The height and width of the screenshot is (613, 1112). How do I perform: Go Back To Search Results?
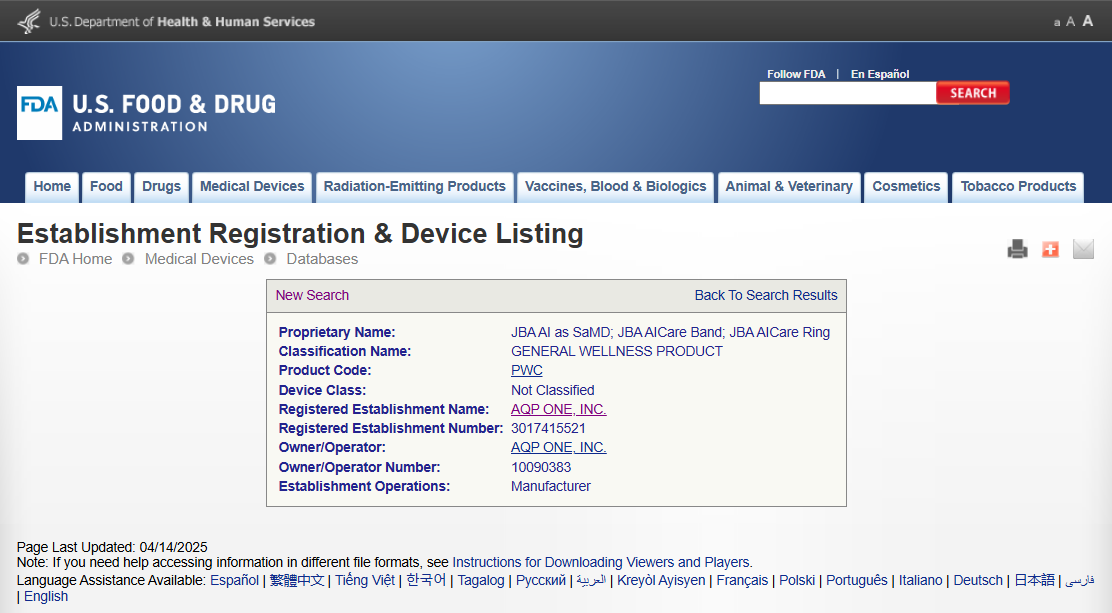[766, 295]
